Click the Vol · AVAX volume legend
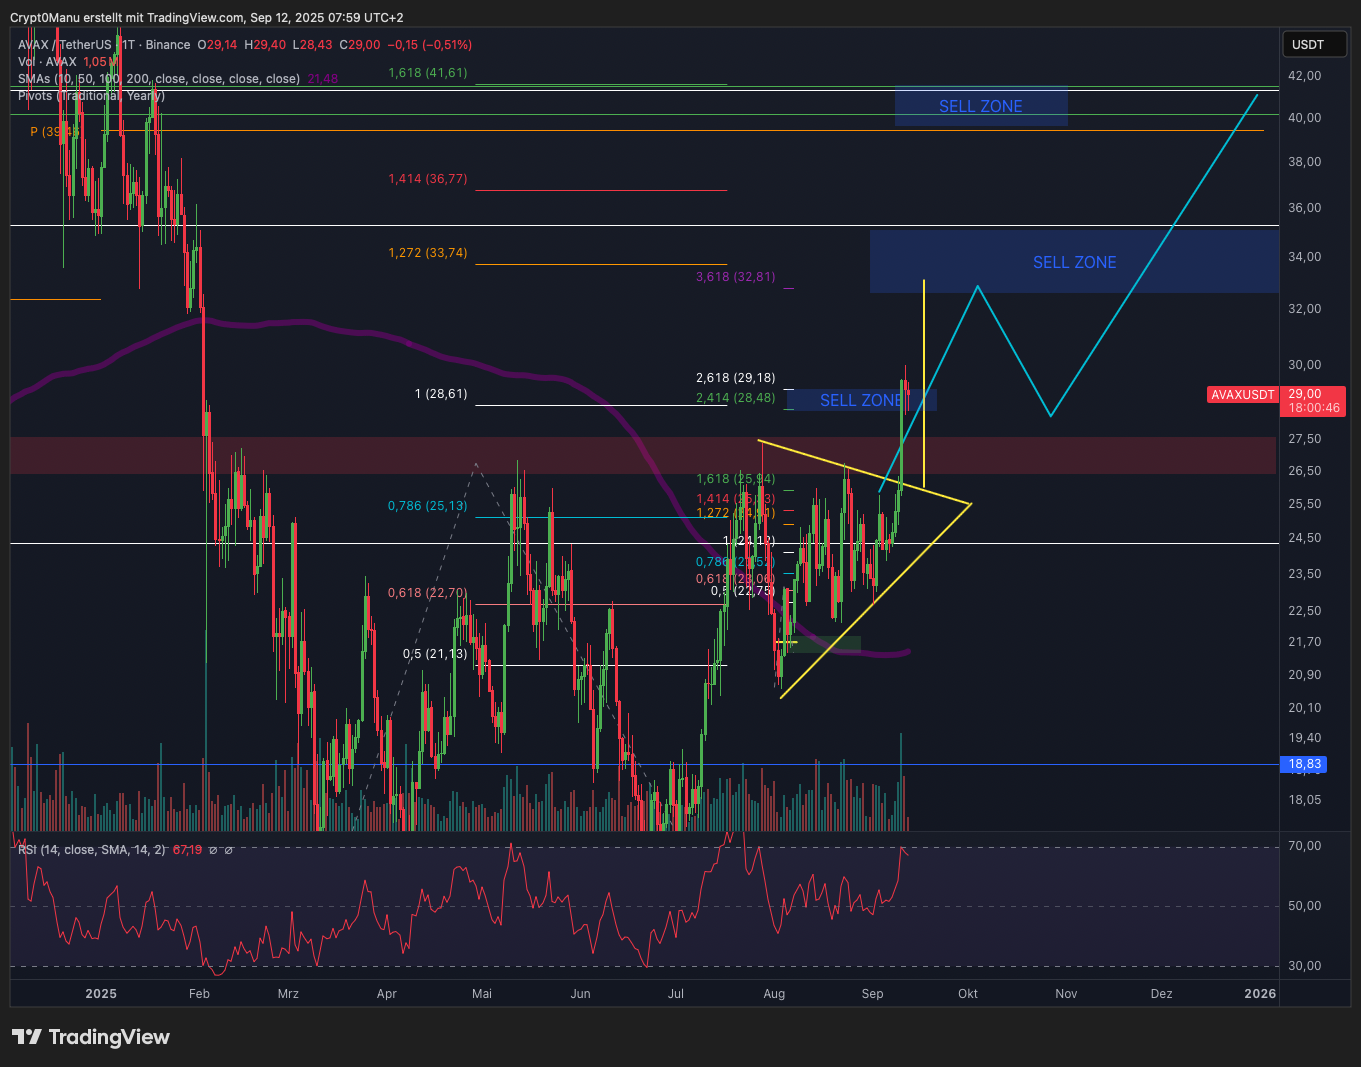The image size is (1361, 1067). point(47,62)
